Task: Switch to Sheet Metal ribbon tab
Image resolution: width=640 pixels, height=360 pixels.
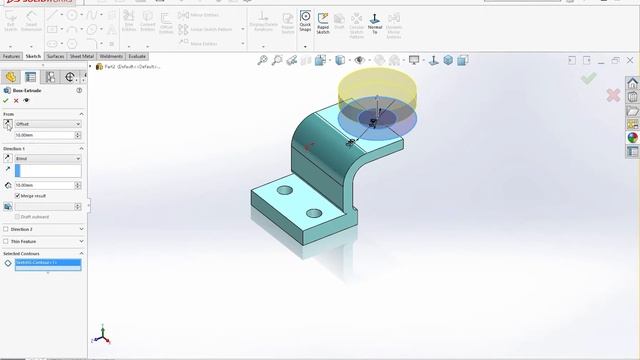Action: click(x=82, y=56)
